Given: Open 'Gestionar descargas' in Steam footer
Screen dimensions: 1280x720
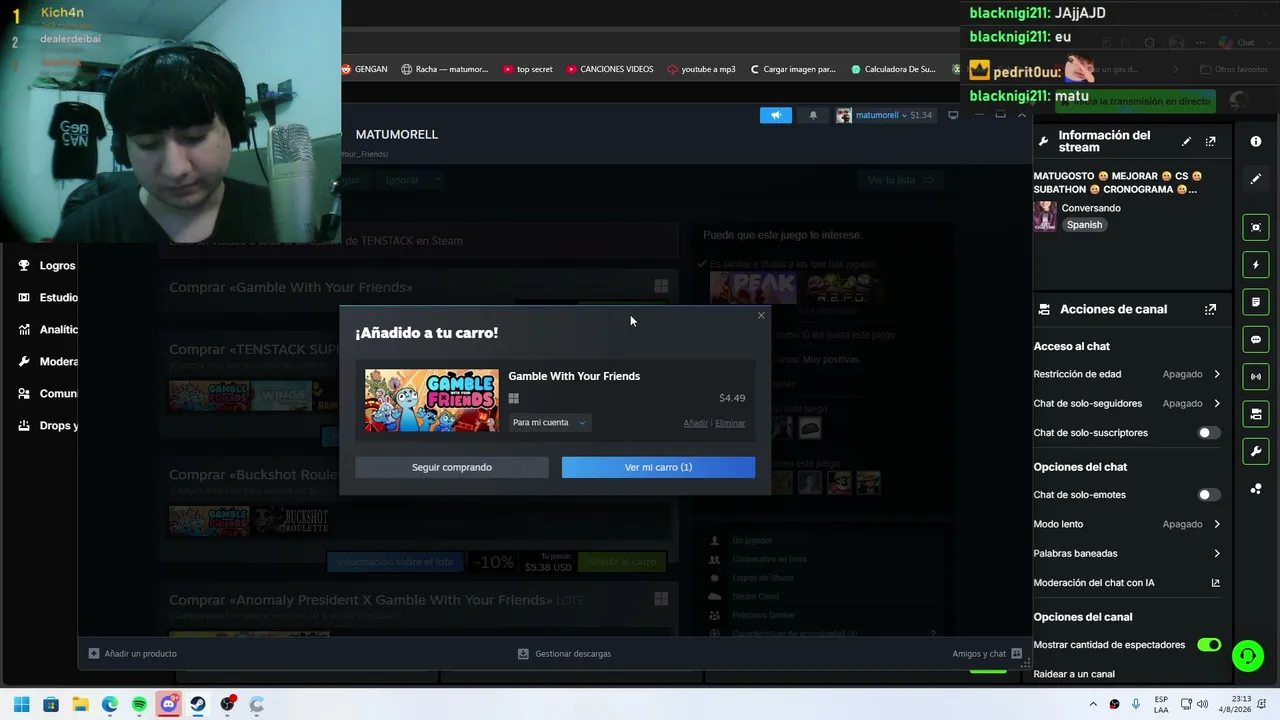Looking at the screenshot, I should point(564,654).
